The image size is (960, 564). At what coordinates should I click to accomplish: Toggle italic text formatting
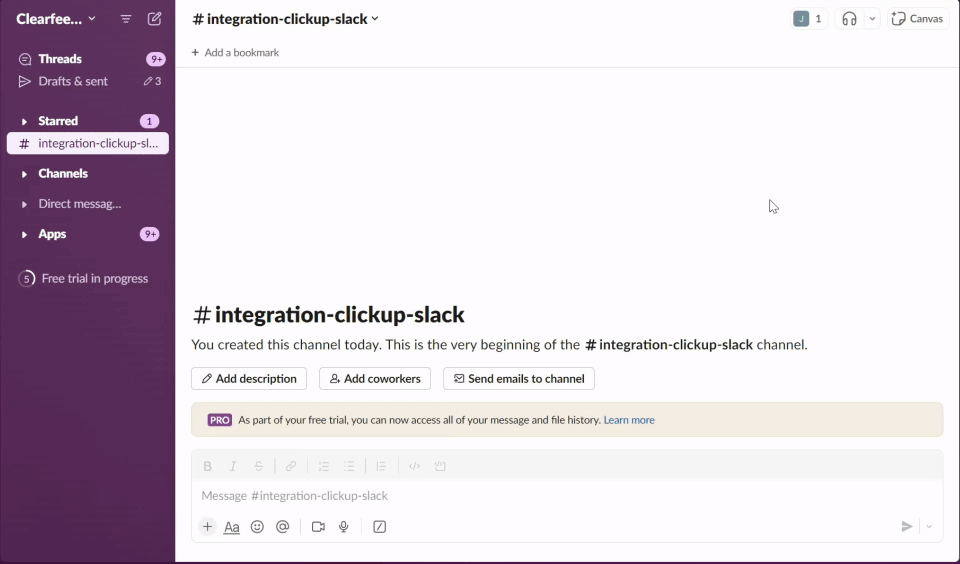coord(233,466)
